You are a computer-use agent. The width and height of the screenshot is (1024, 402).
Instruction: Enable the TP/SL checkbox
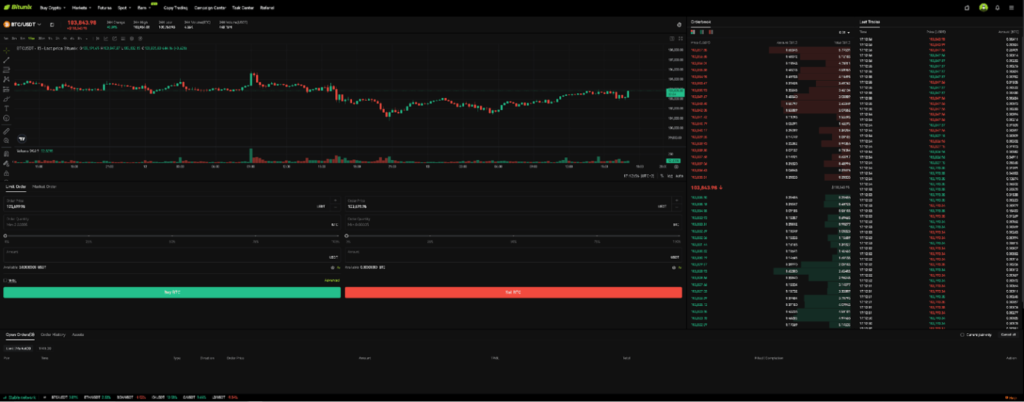(5, 281)
